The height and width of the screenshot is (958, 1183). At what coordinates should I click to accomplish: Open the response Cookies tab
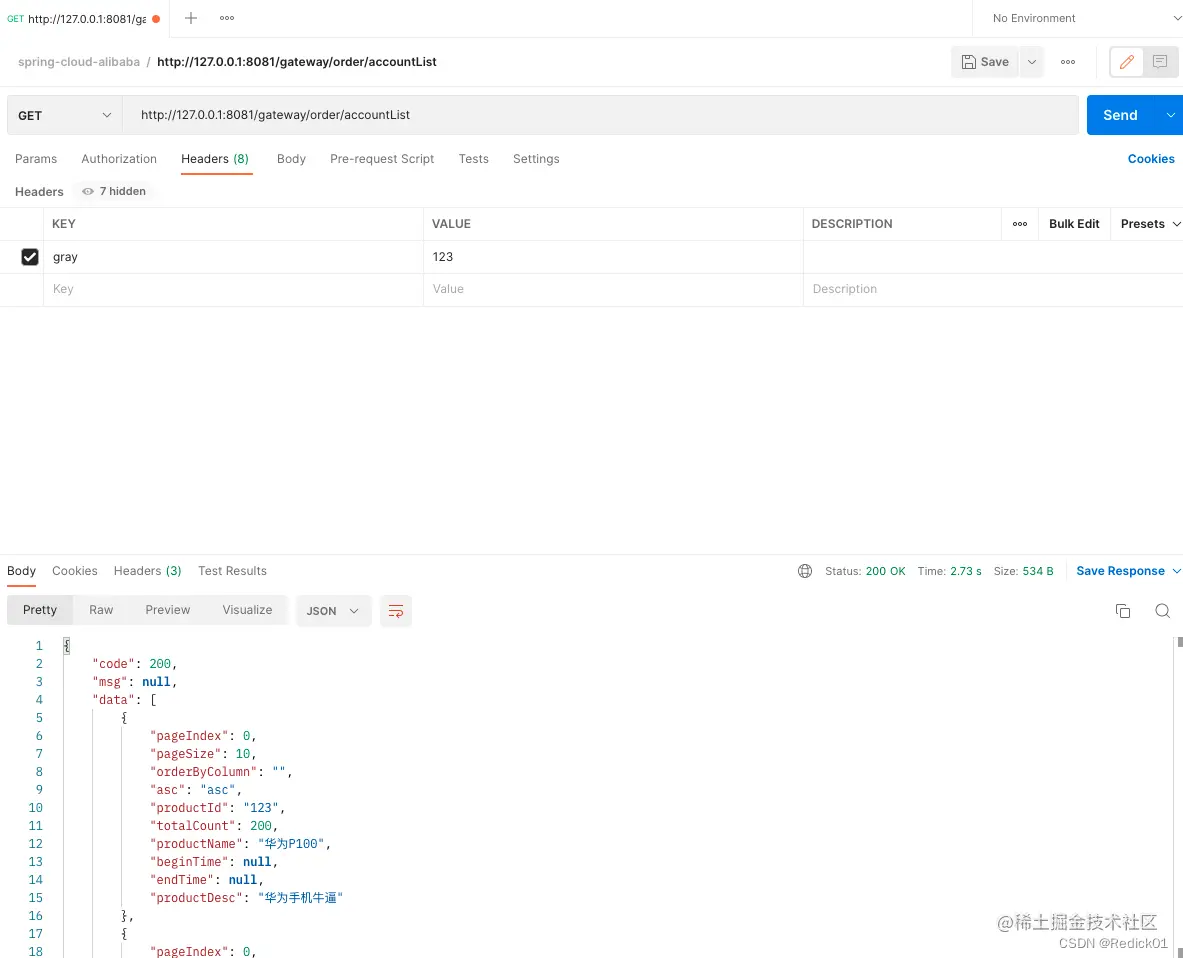[x=75, y=571]
